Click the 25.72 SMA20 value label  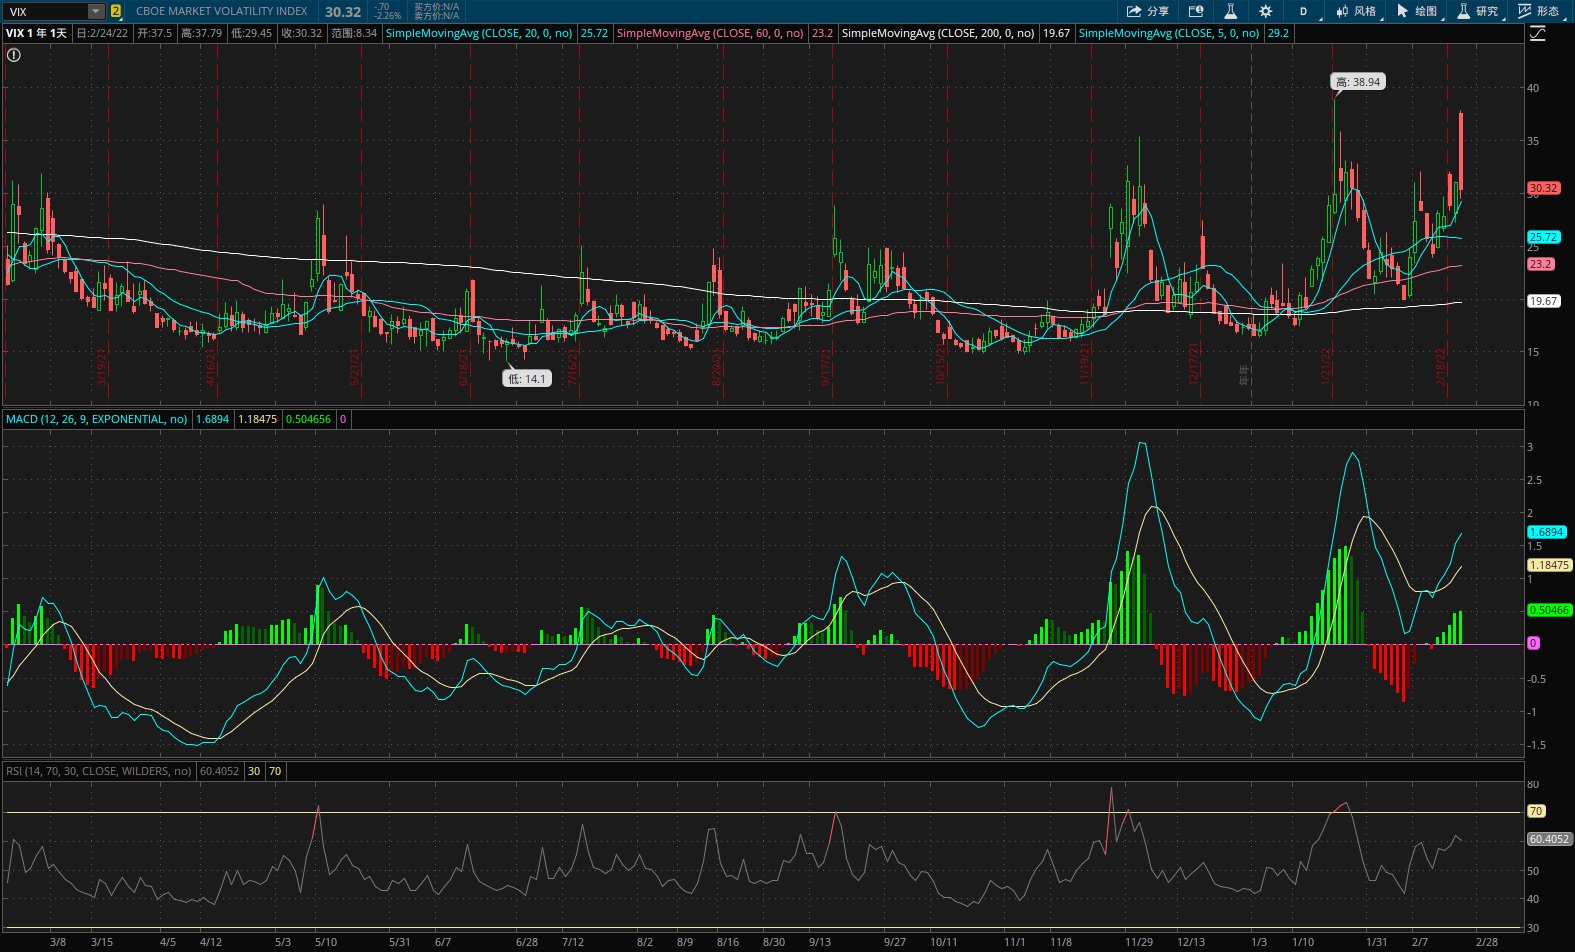[x=594, y=33]
